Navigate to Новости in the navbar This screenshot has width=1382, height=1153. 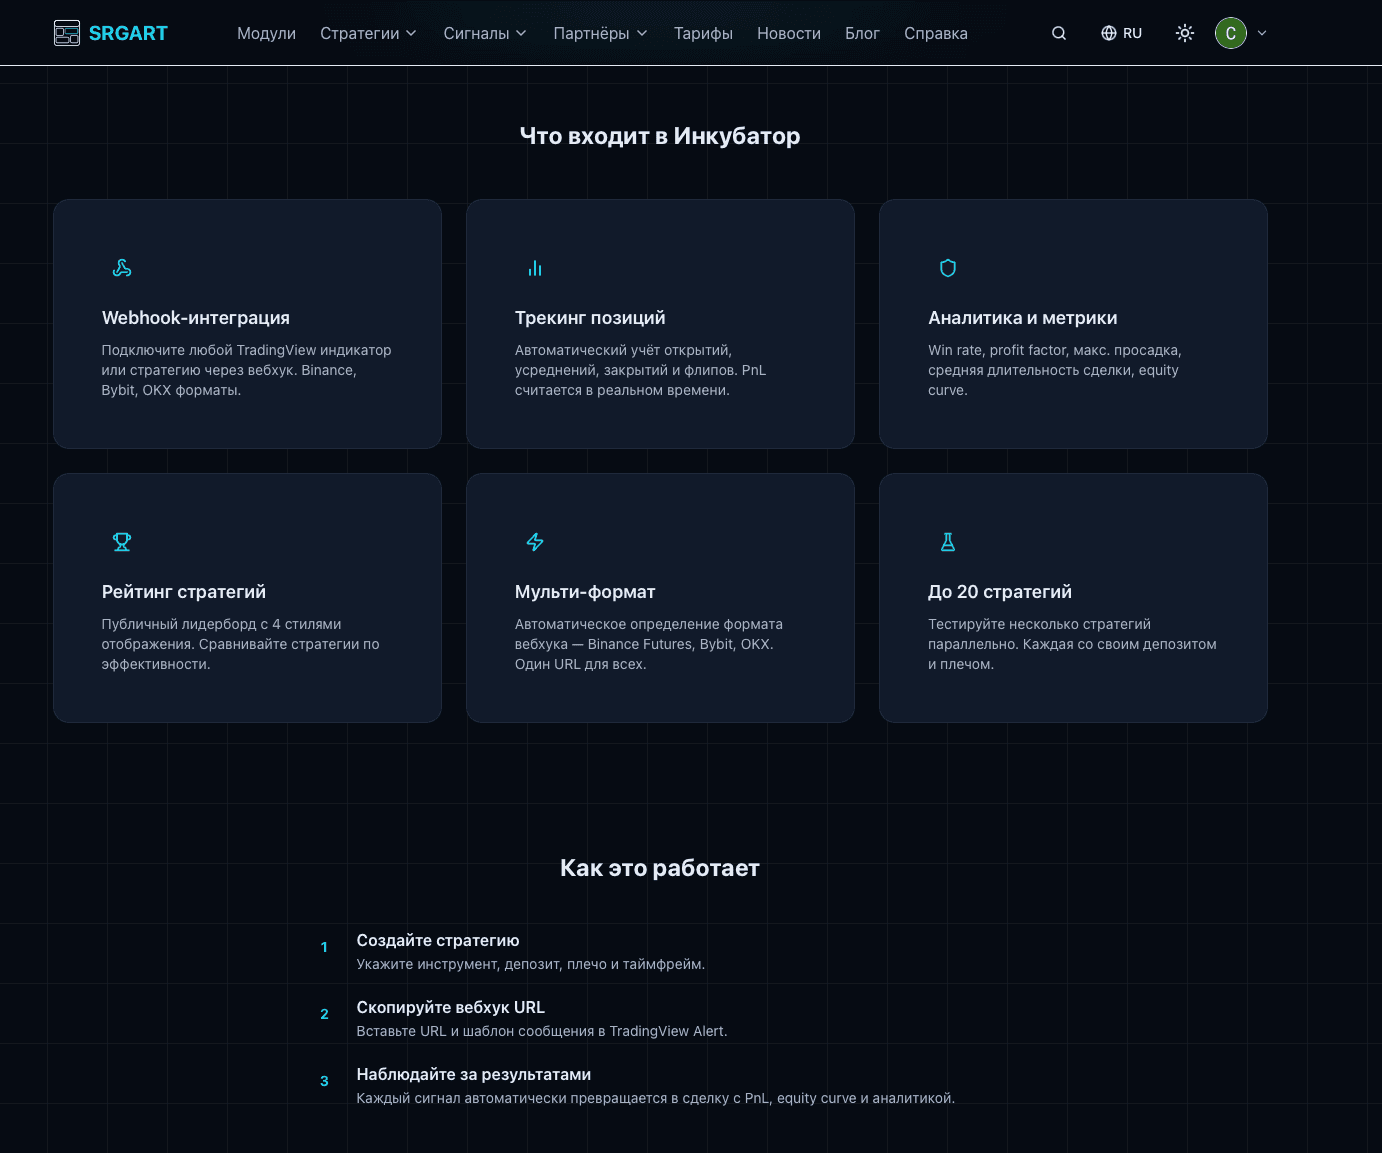click(x=788, y=33)
